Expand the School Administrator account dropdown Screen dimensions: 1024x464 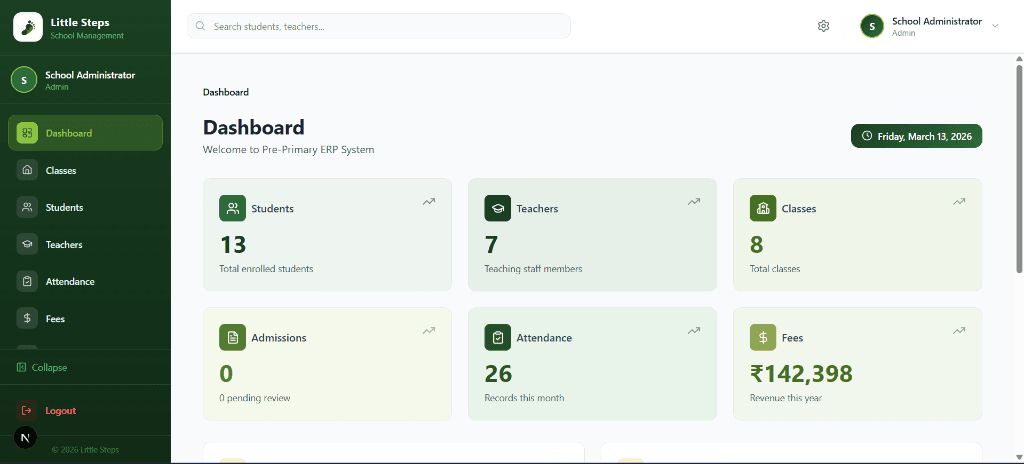[x=995, y=25]
